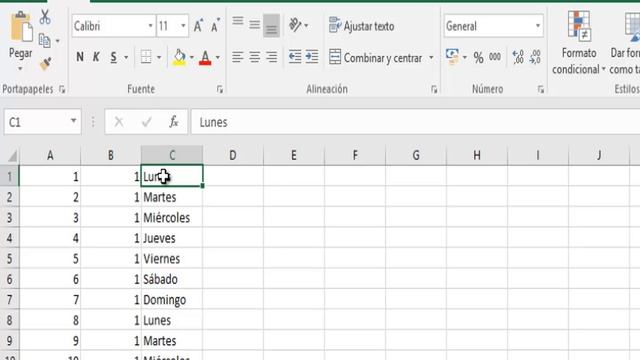Open Alineación dialog launcher
The width and height of the screenshot is (640, 360).
[x=434, y=89]
